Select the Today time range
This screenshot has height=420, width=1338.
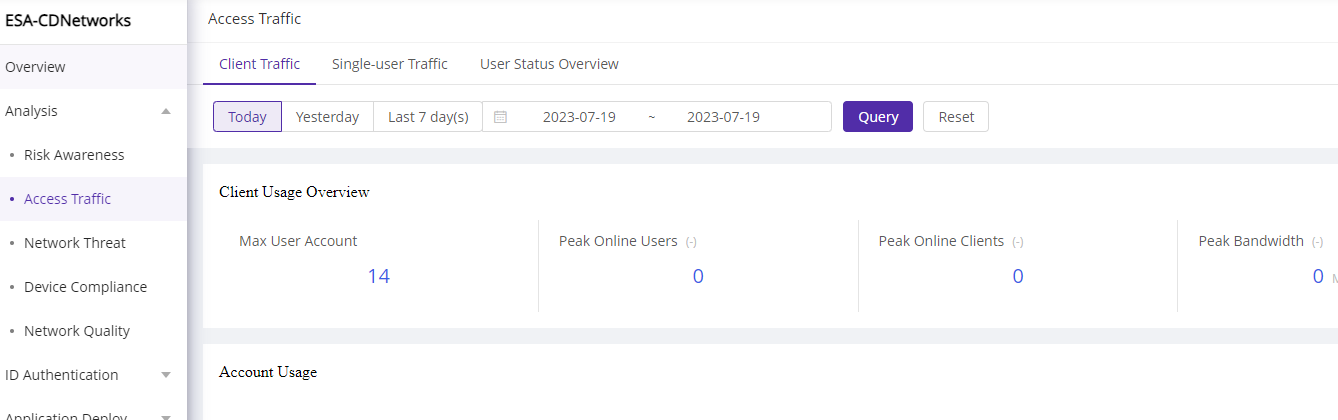pos(247,117)
